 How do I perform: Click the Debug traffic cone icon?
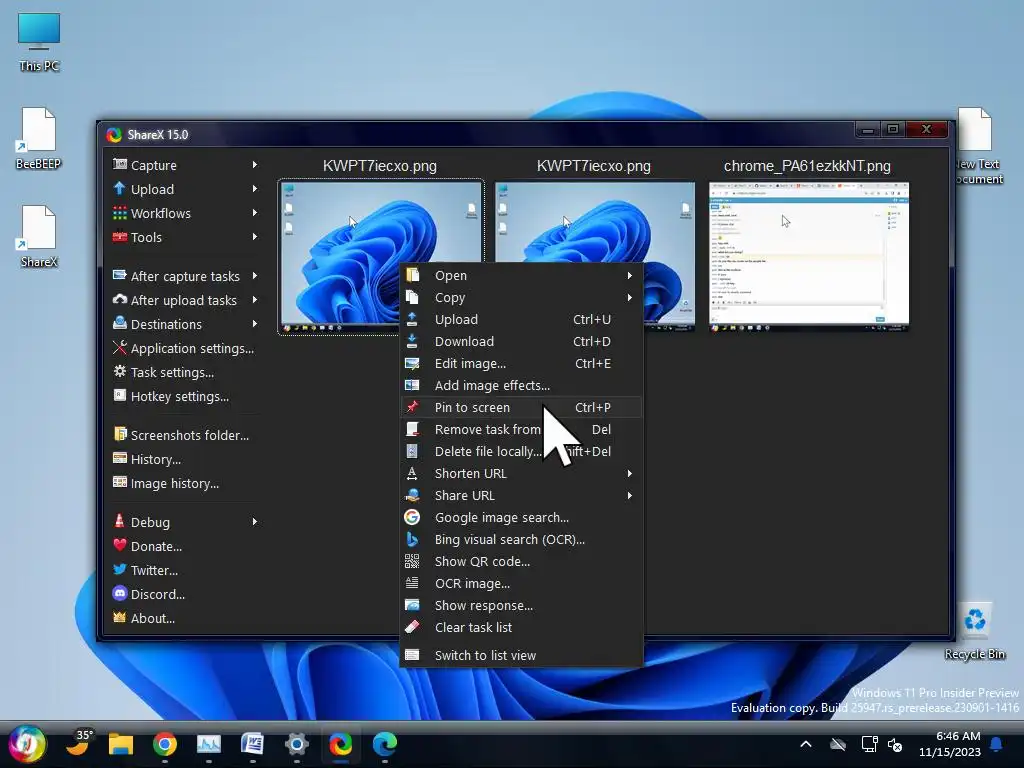[x=120, y=521]
